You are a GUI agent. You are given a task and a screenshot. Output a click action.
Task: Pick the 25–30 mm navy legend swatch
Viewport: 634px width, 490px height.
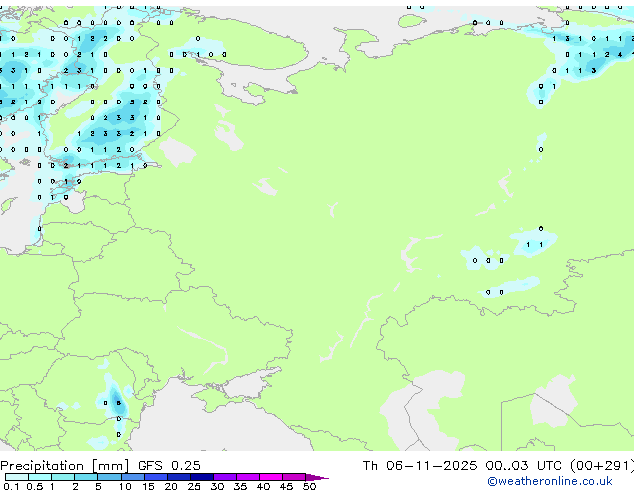201,477
